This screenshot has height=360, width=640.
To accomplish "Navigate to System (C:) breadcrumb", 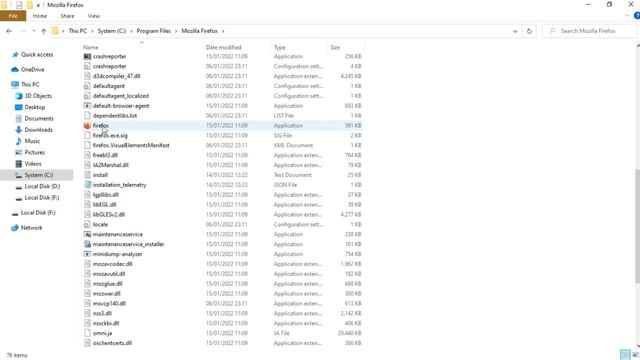I will coord(111,31).
